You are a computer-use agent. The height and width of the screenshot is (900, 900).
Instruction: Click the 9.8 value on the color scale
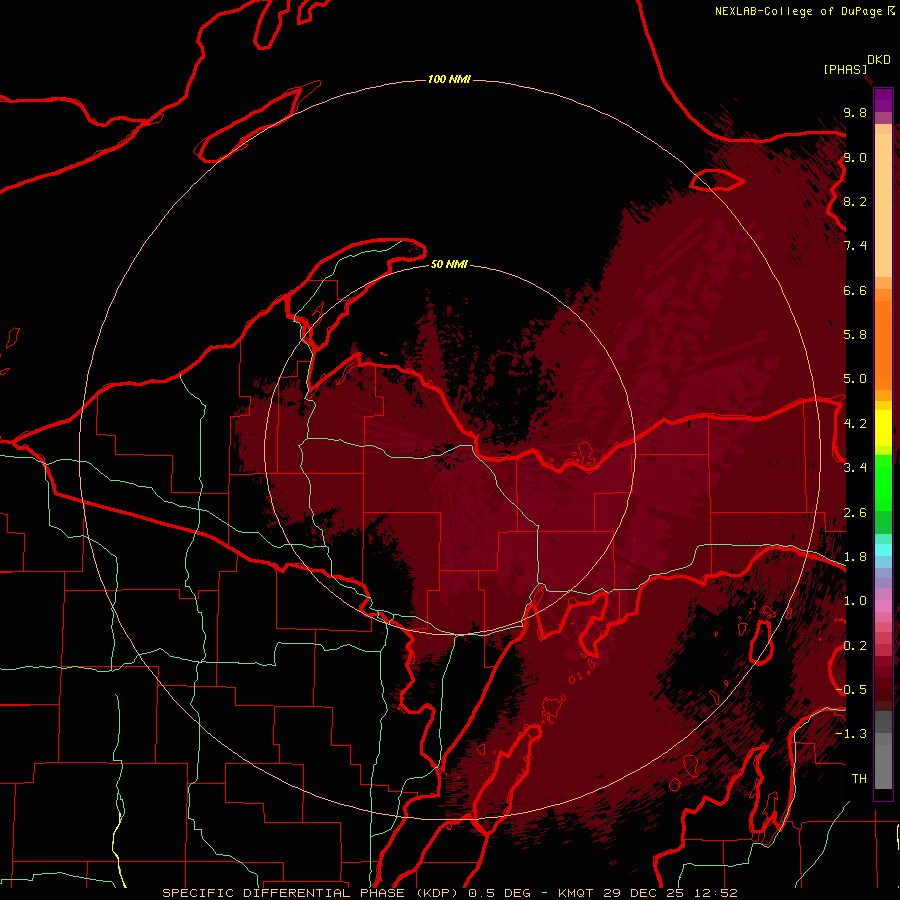coord(855,112)
